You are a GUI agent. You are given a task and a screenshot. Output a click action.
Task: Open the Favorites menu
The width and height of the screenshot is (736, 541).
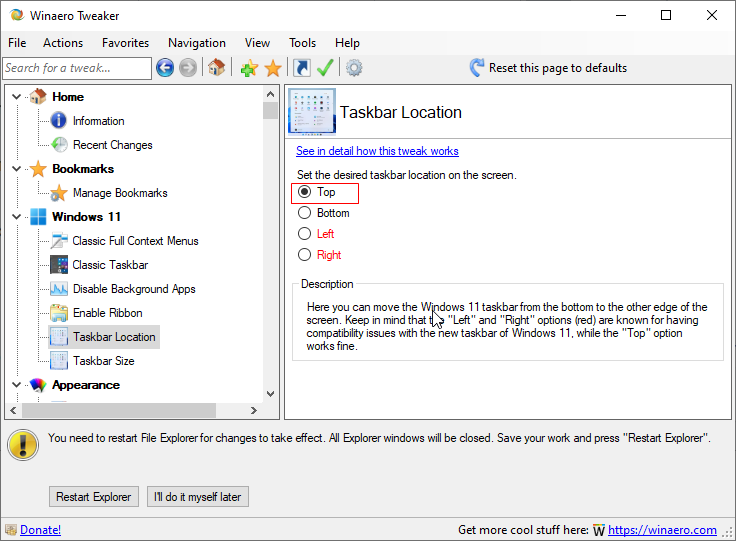point(125,43)
